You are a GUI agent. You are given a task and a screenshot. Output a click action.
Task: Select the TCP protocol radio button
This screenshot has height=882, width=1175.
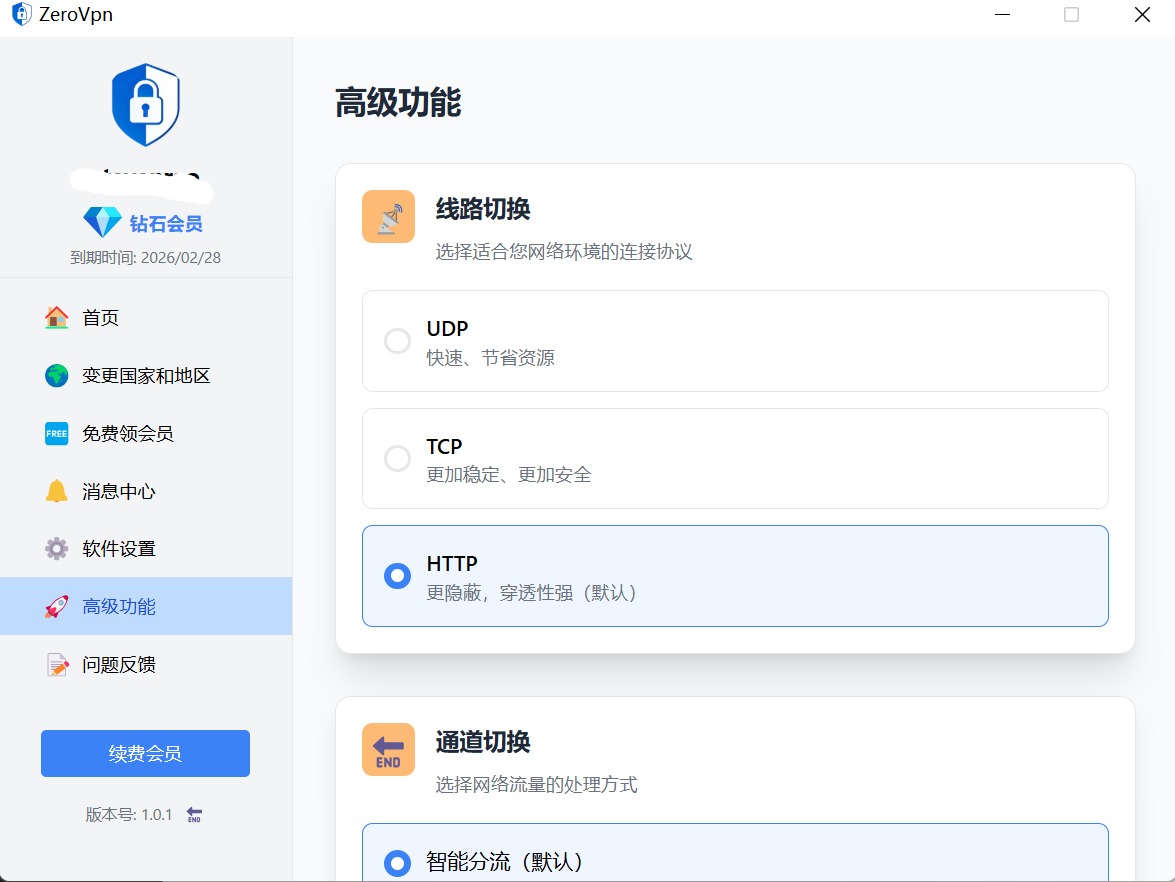coord(397,458)
